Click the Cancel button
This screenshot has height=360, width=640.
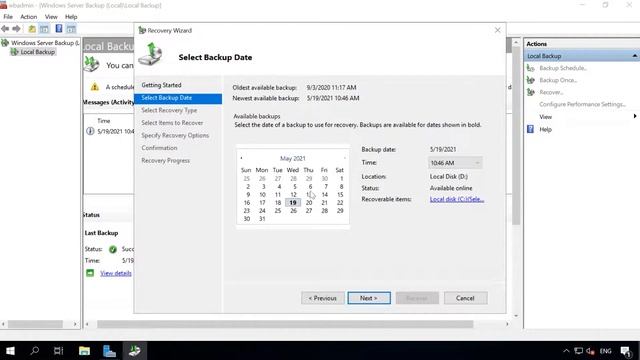click(x=465, y=298)
